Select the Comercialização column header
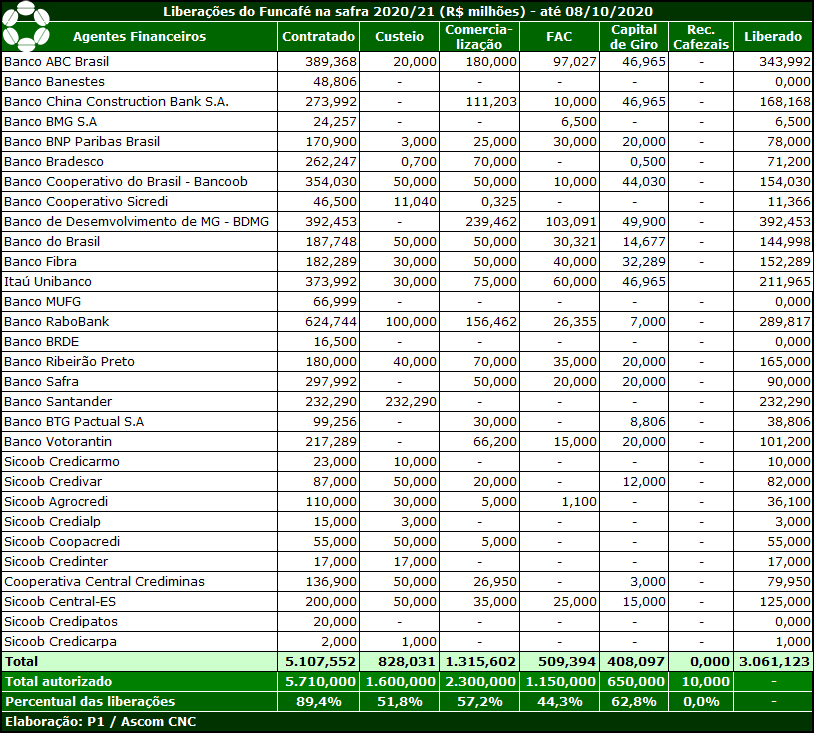Image resolution: width=814 pixels, height=733 pixels. point(479,37)
